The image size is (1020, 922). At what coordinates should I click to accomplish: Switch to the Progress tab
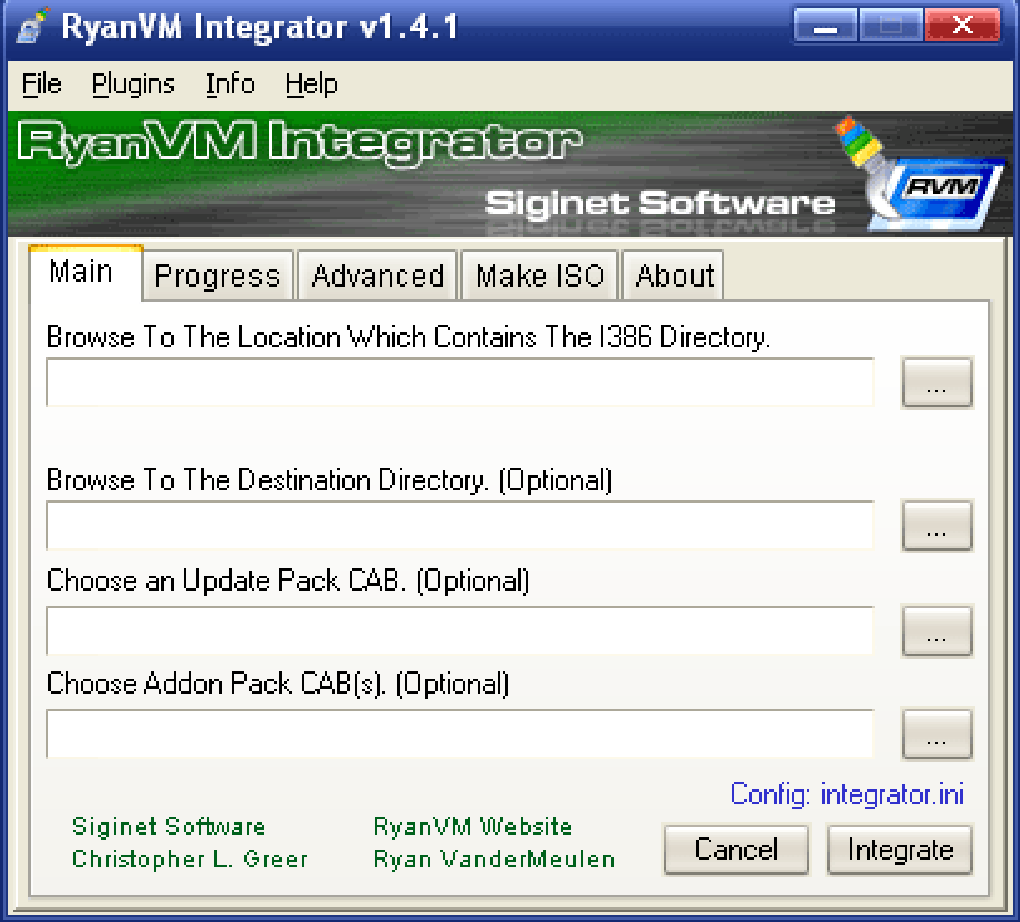(x=217, y=276)
